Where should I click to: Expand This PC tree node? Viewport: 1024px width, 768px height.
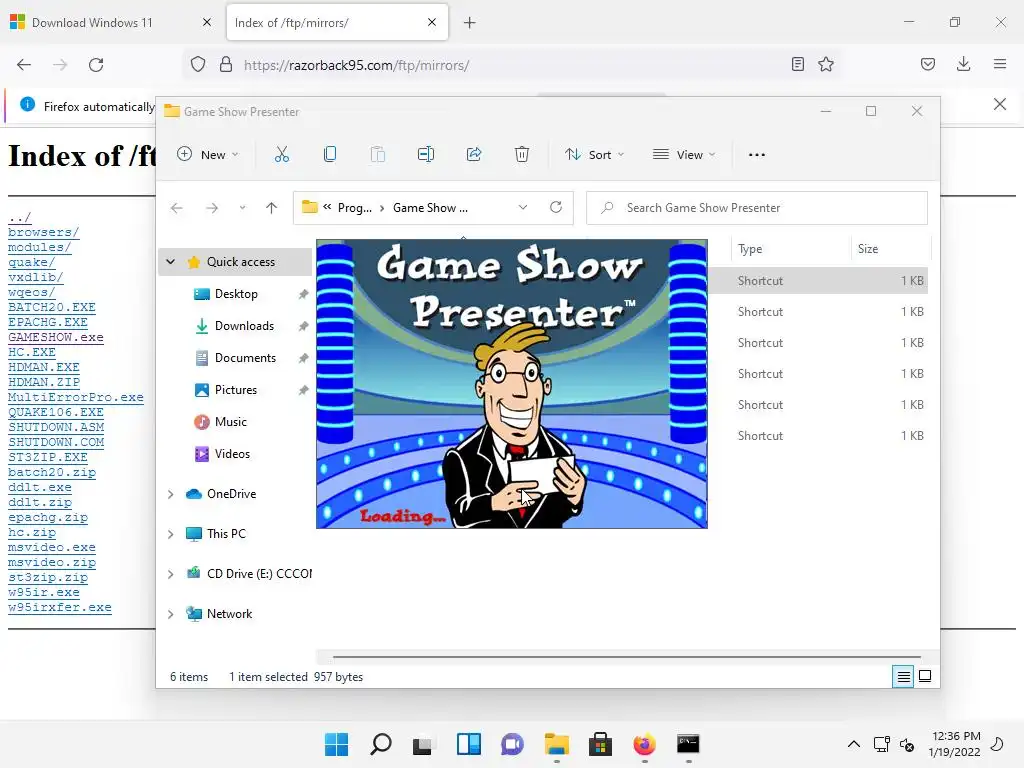pyautogui.click(x=170, y=534)
